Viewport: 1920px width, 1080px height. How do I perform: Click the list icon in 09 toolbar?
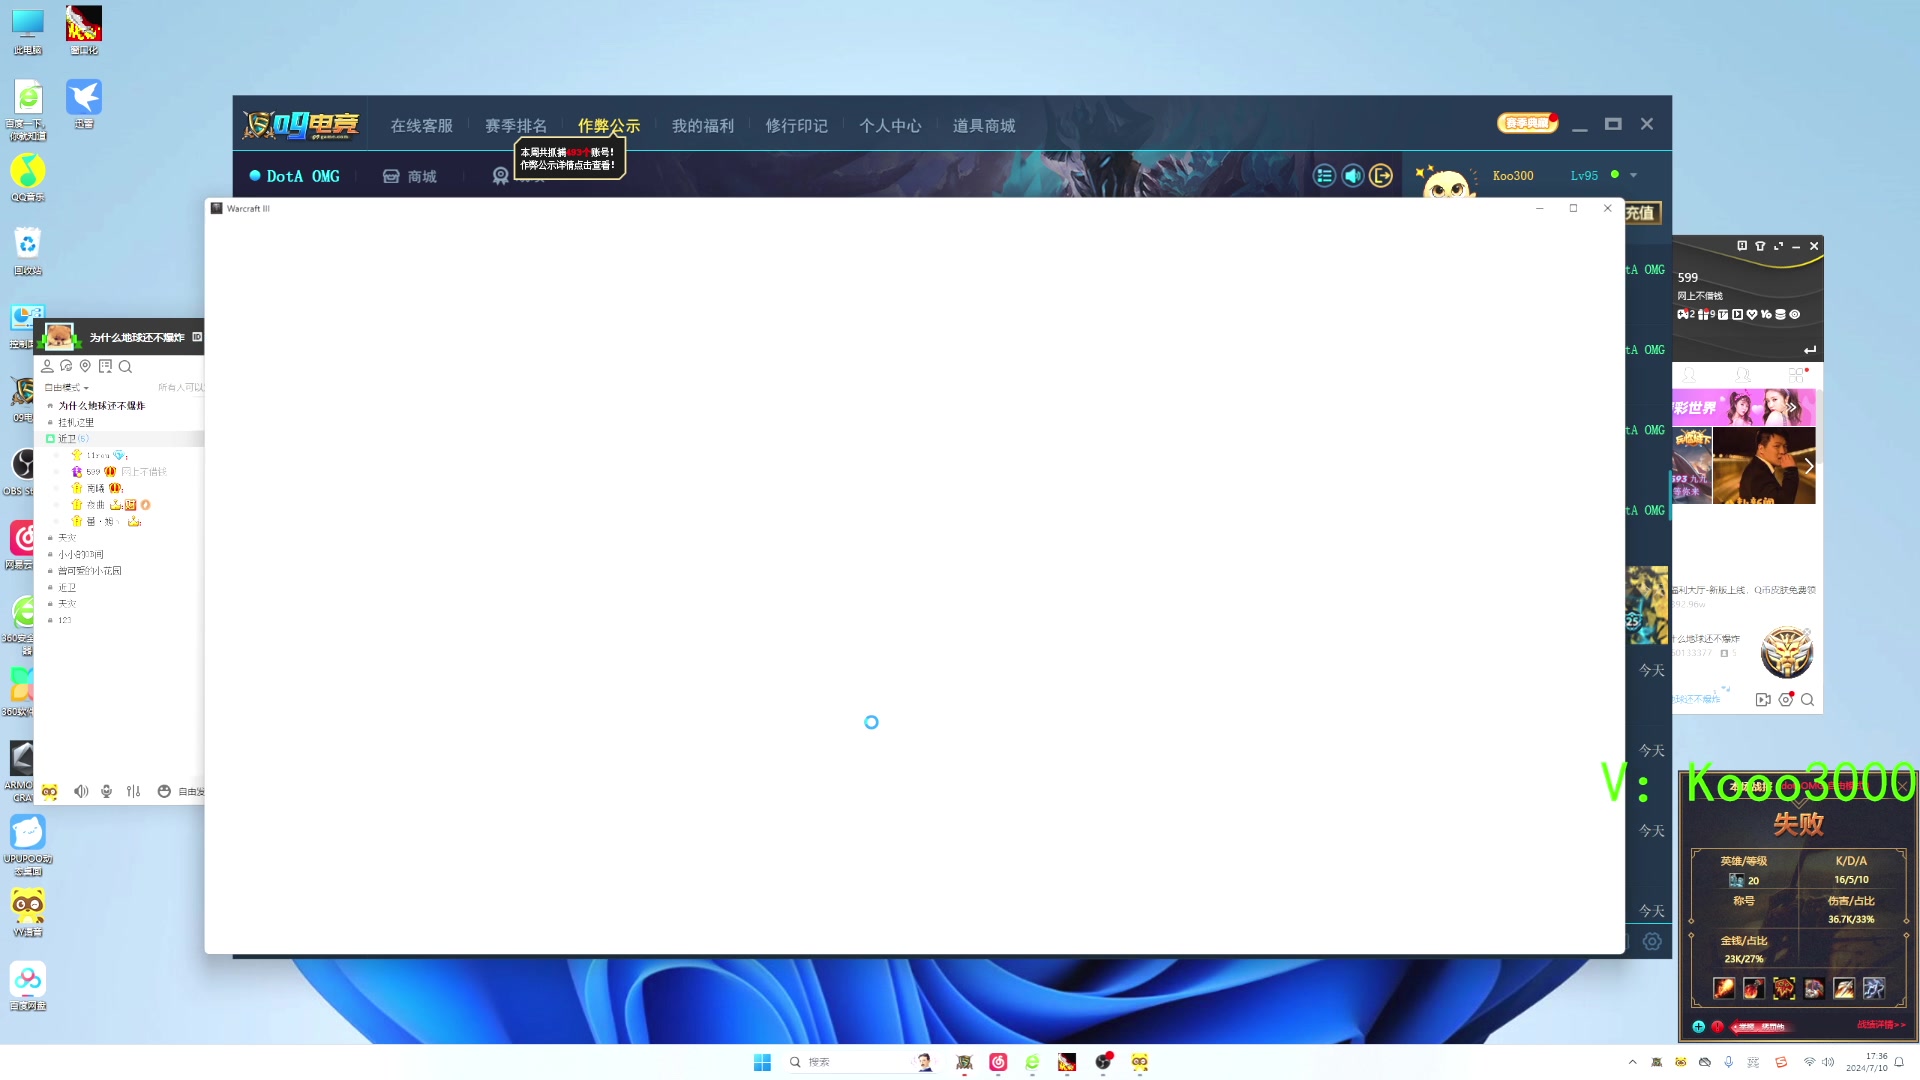point(1324,176)
